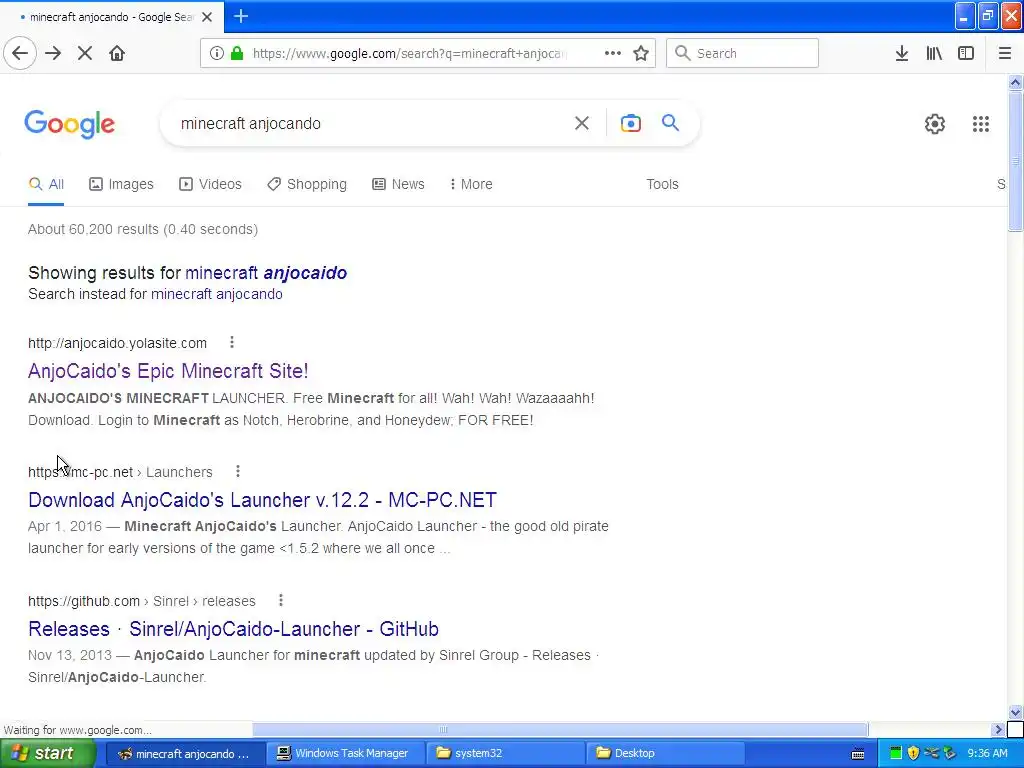Image resolution: width=1024 pixels, height=768 pixels.
Task: Click the http://anjocaido.yolasite.com URL text
Action: 118,343
